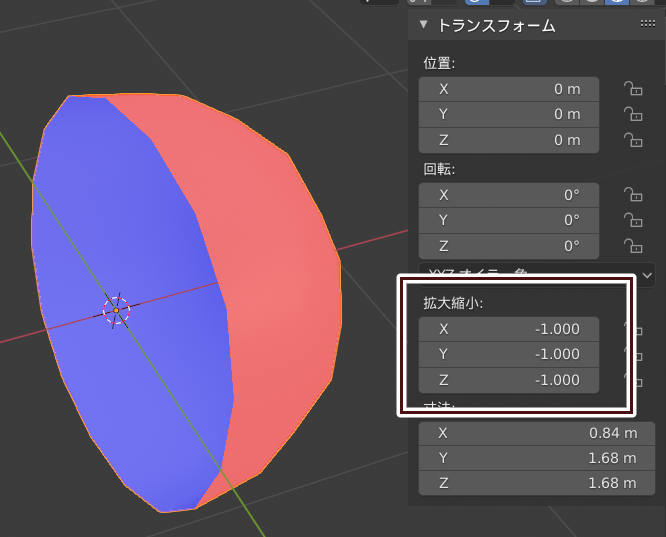Lock the 回転 X value

(633, 195)
